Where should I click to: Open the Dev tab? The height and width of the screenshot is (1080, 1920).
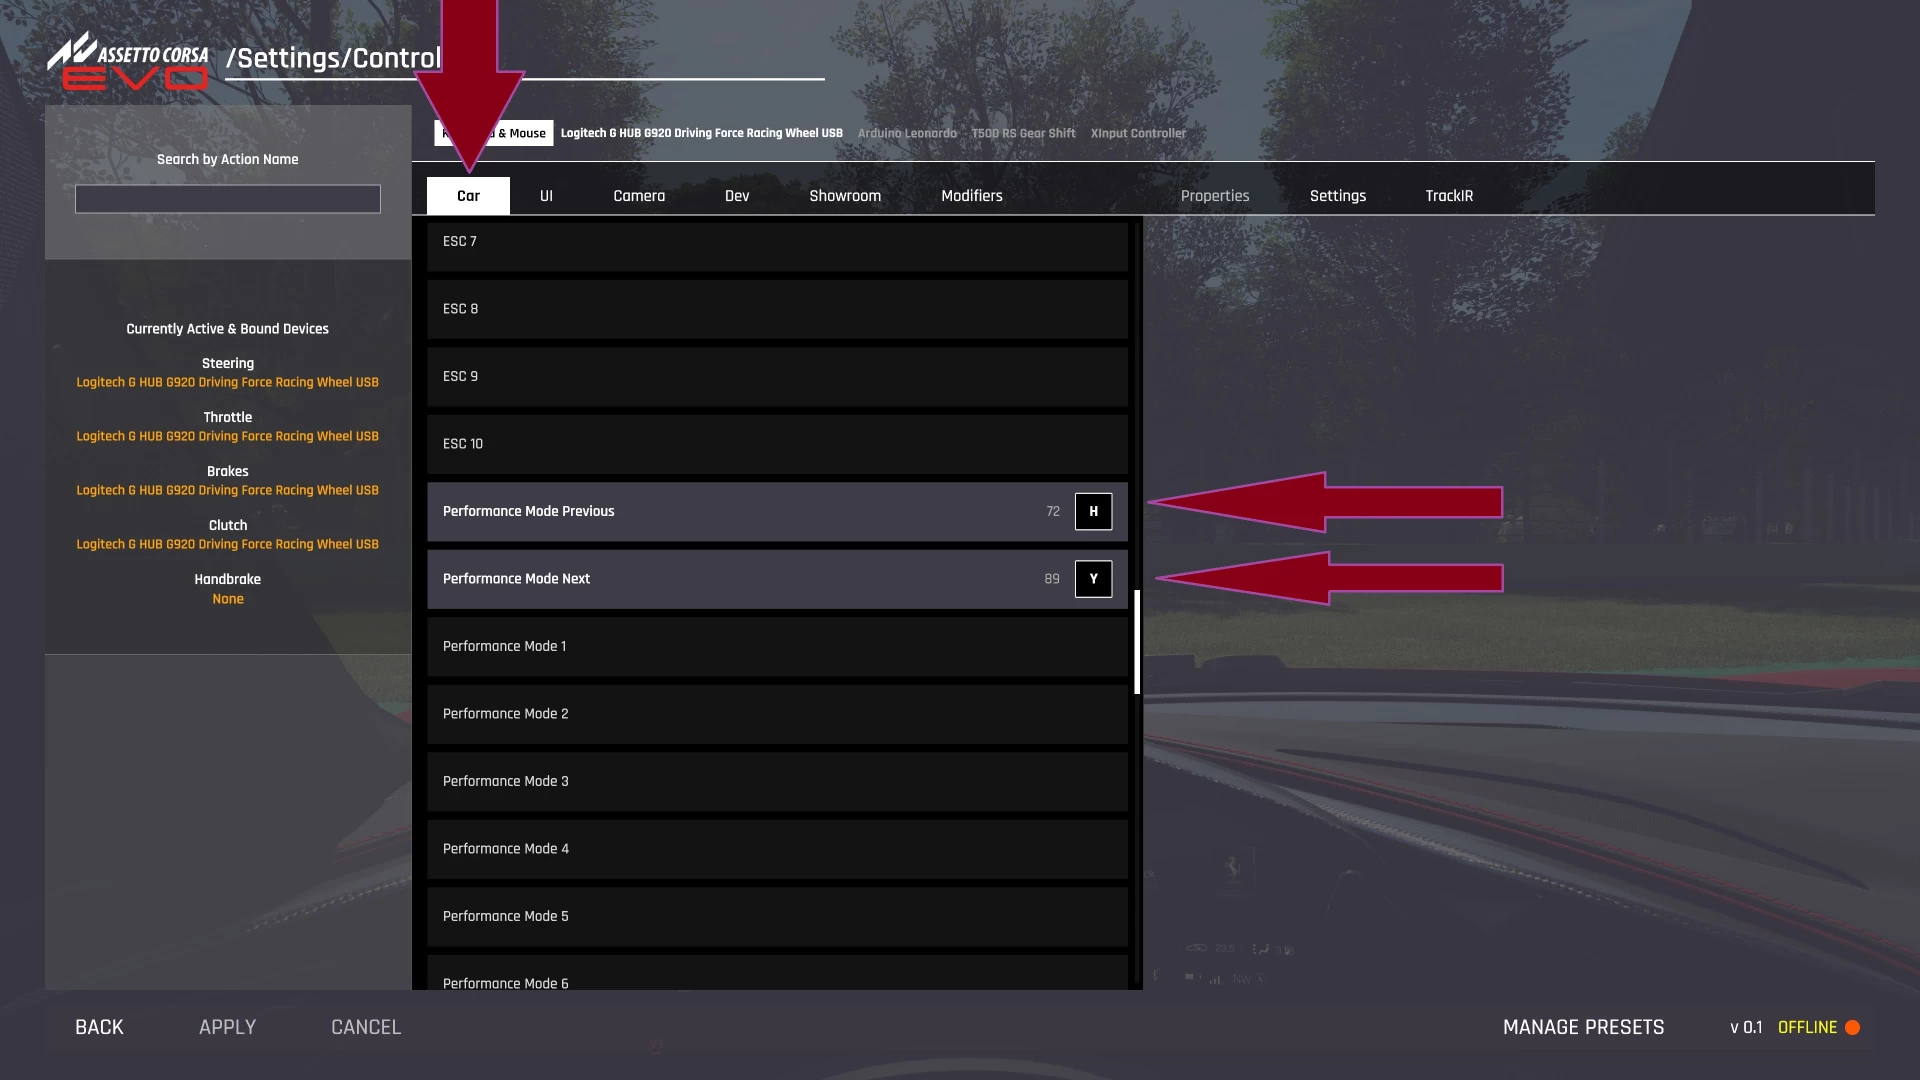coord(737,196)
